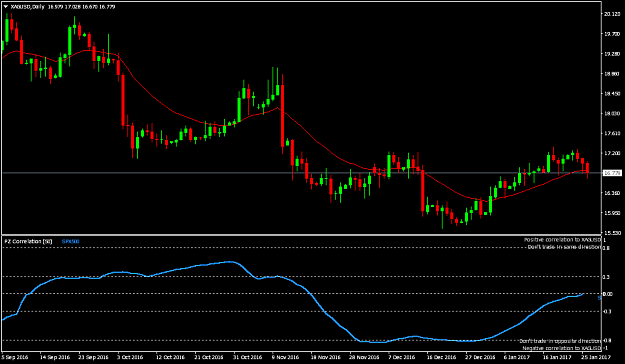This screenshot has width=625, height=364.
Task: Select the current price label 16.779
Action: point(611,173)
